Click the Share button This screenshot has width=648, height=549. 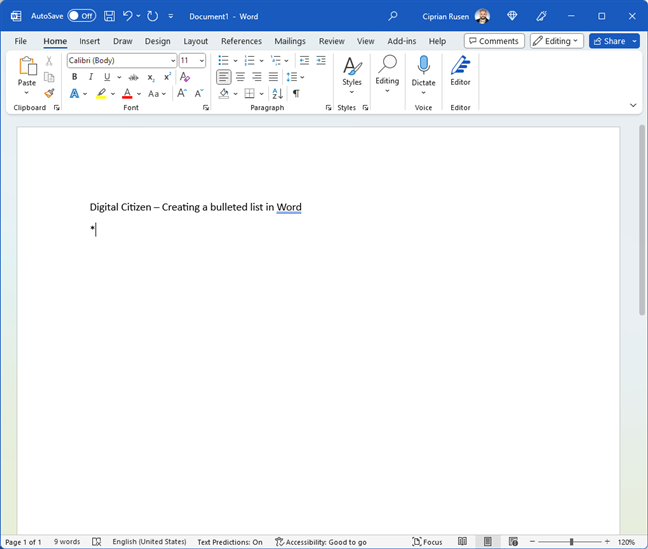(610, 41)
